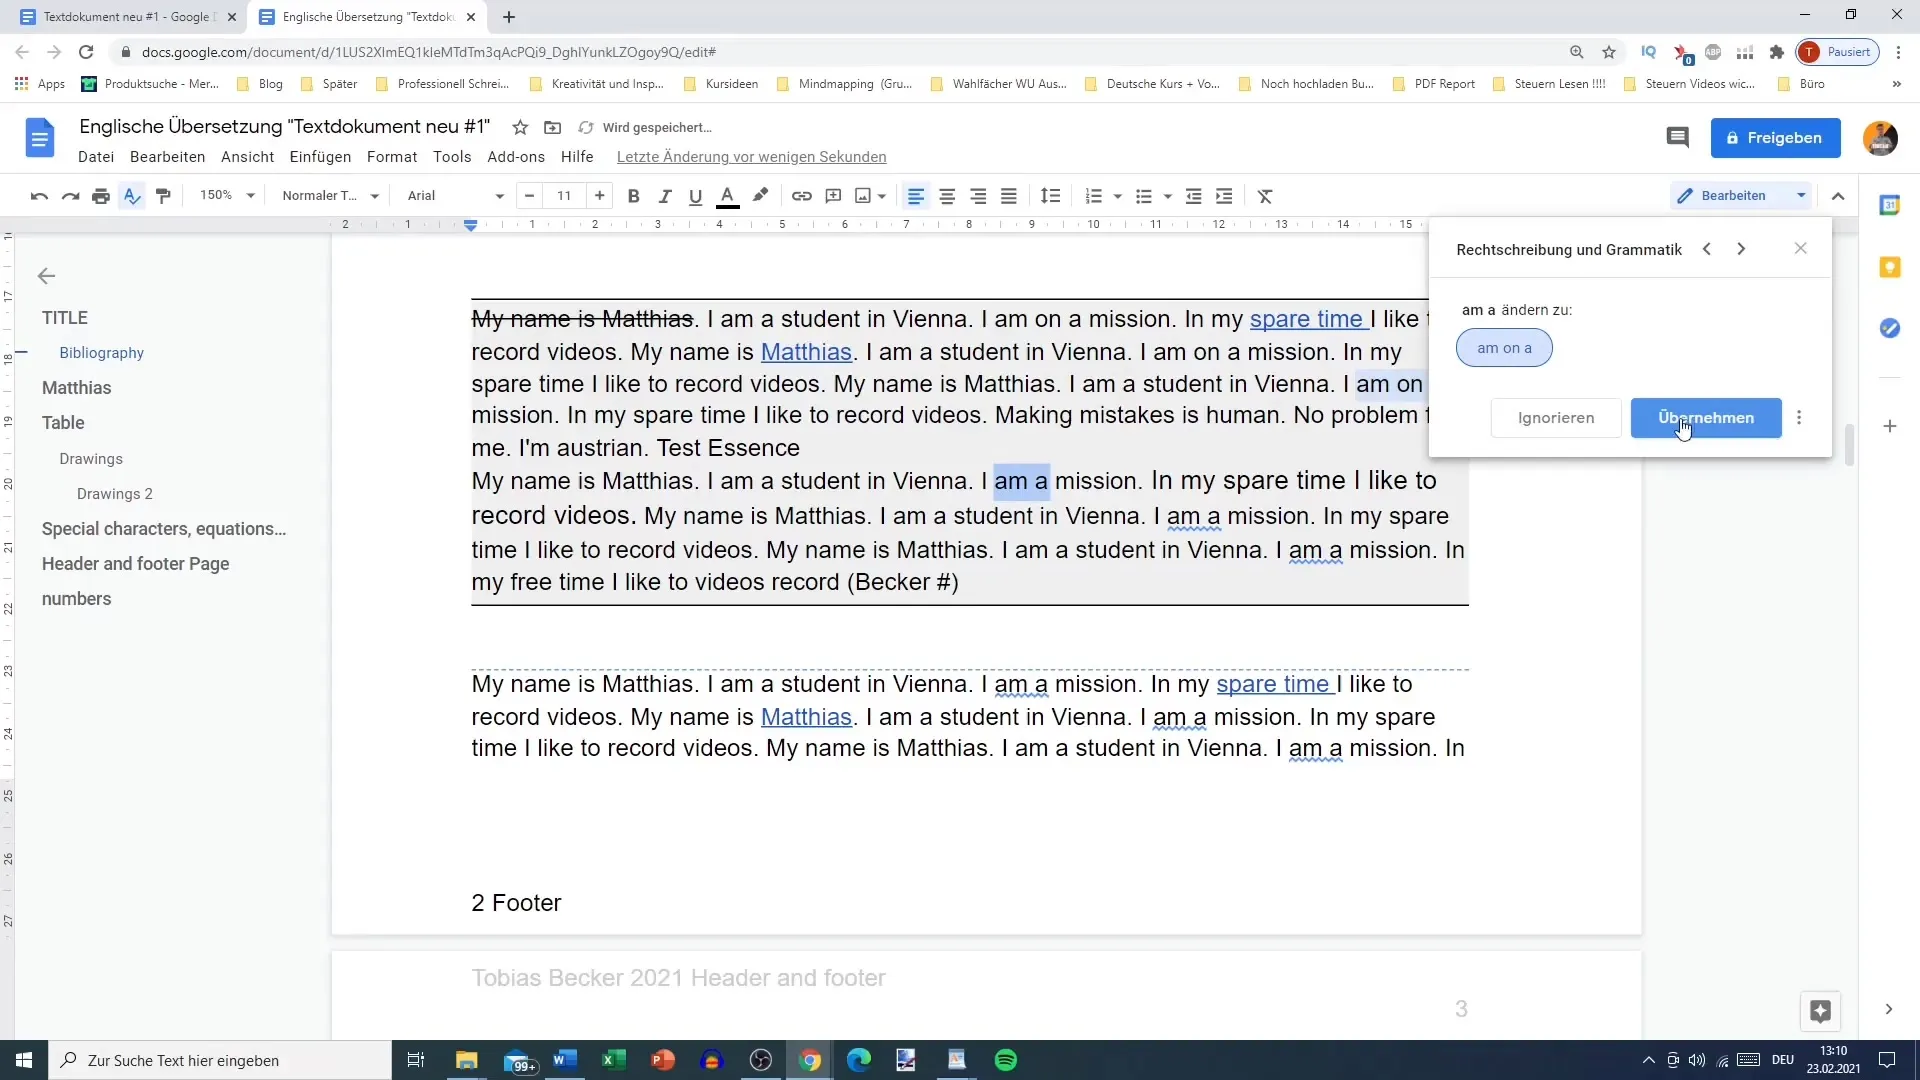This screenshot has height=1080, width=1920.
Task: Click the insert link icon
Action: [x=802, y=196]
